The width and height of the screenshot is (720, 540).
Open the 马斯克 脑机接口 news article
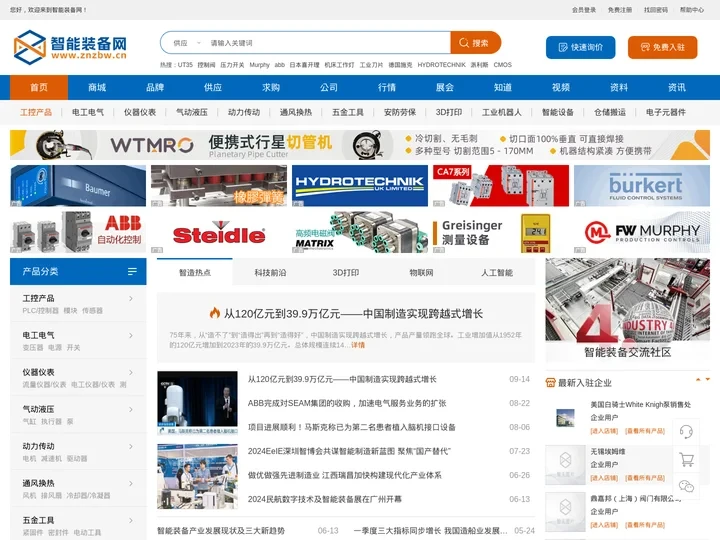351,427
